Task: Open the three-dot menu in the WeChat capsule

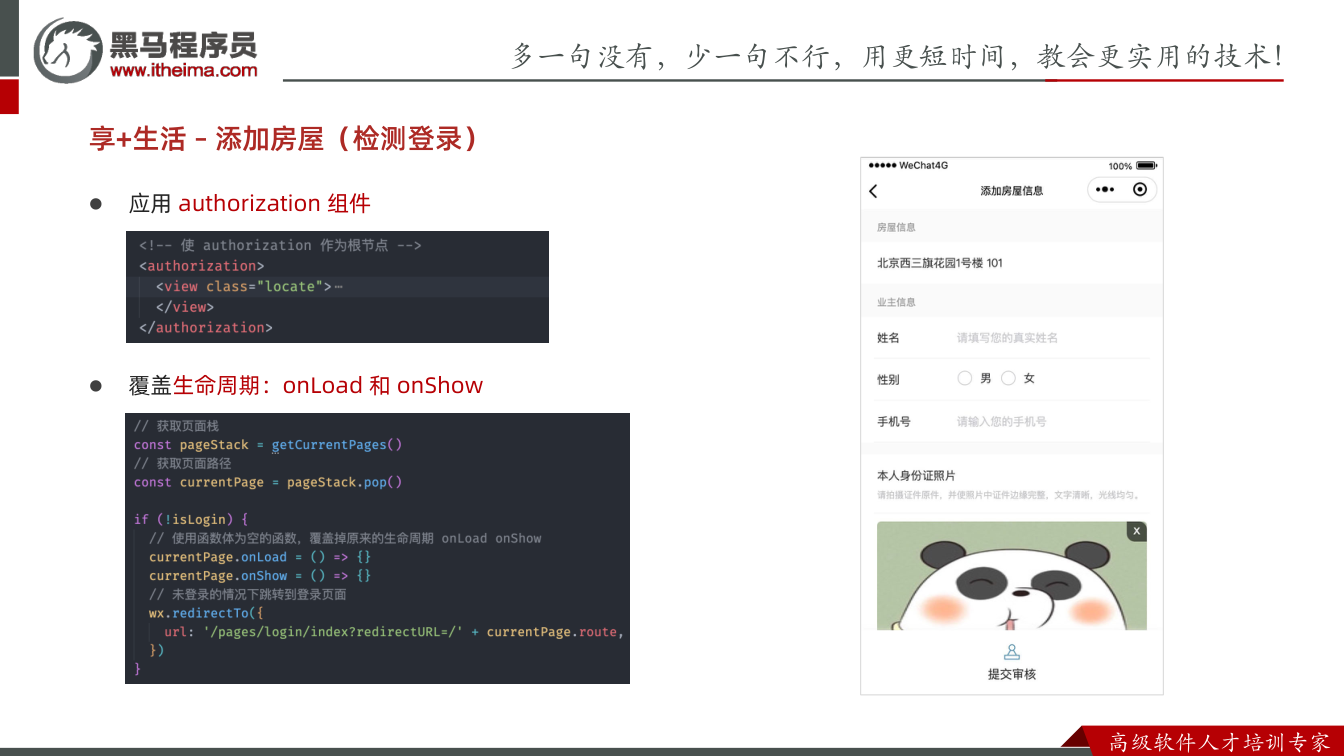Action: tap(1105, 190)
